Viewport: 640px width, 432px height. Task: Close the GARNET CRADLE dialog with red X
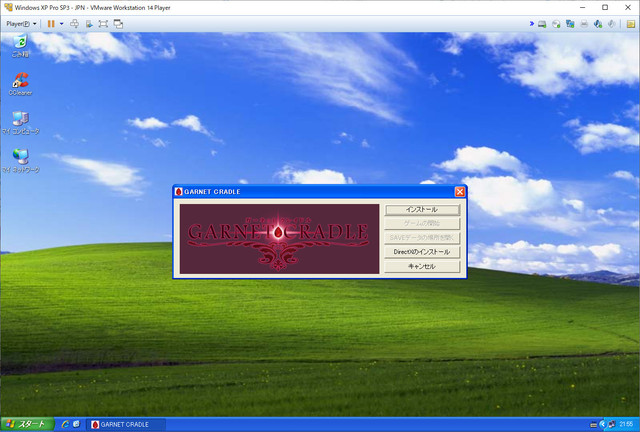460,192
